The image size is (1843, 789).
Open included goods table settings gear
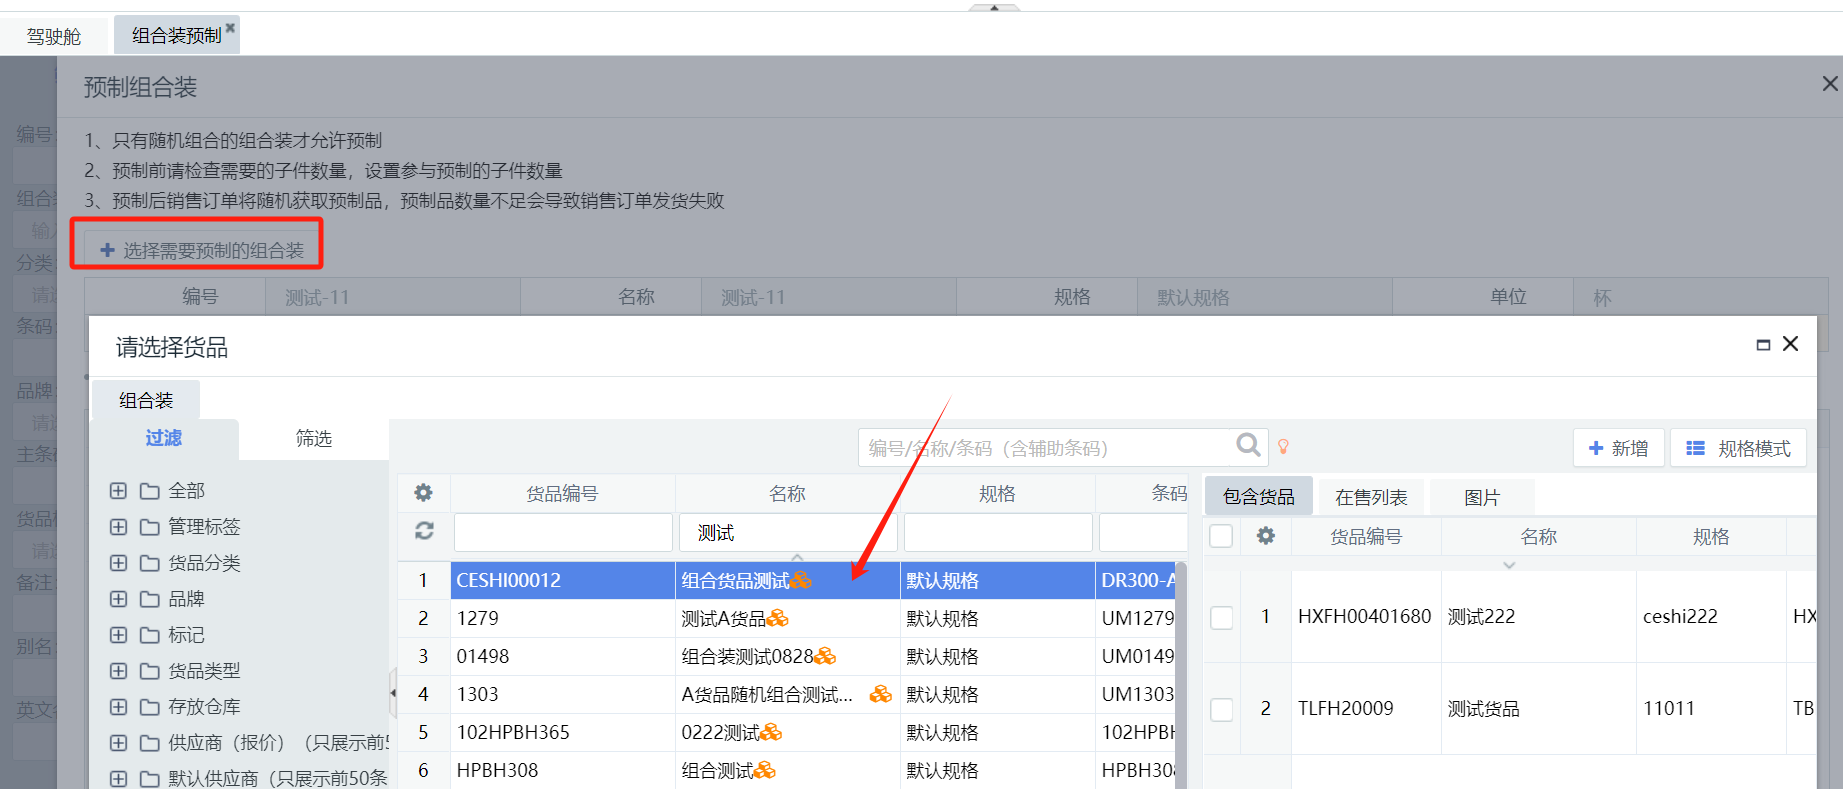pyautogui.click(x=1266, y=536)
